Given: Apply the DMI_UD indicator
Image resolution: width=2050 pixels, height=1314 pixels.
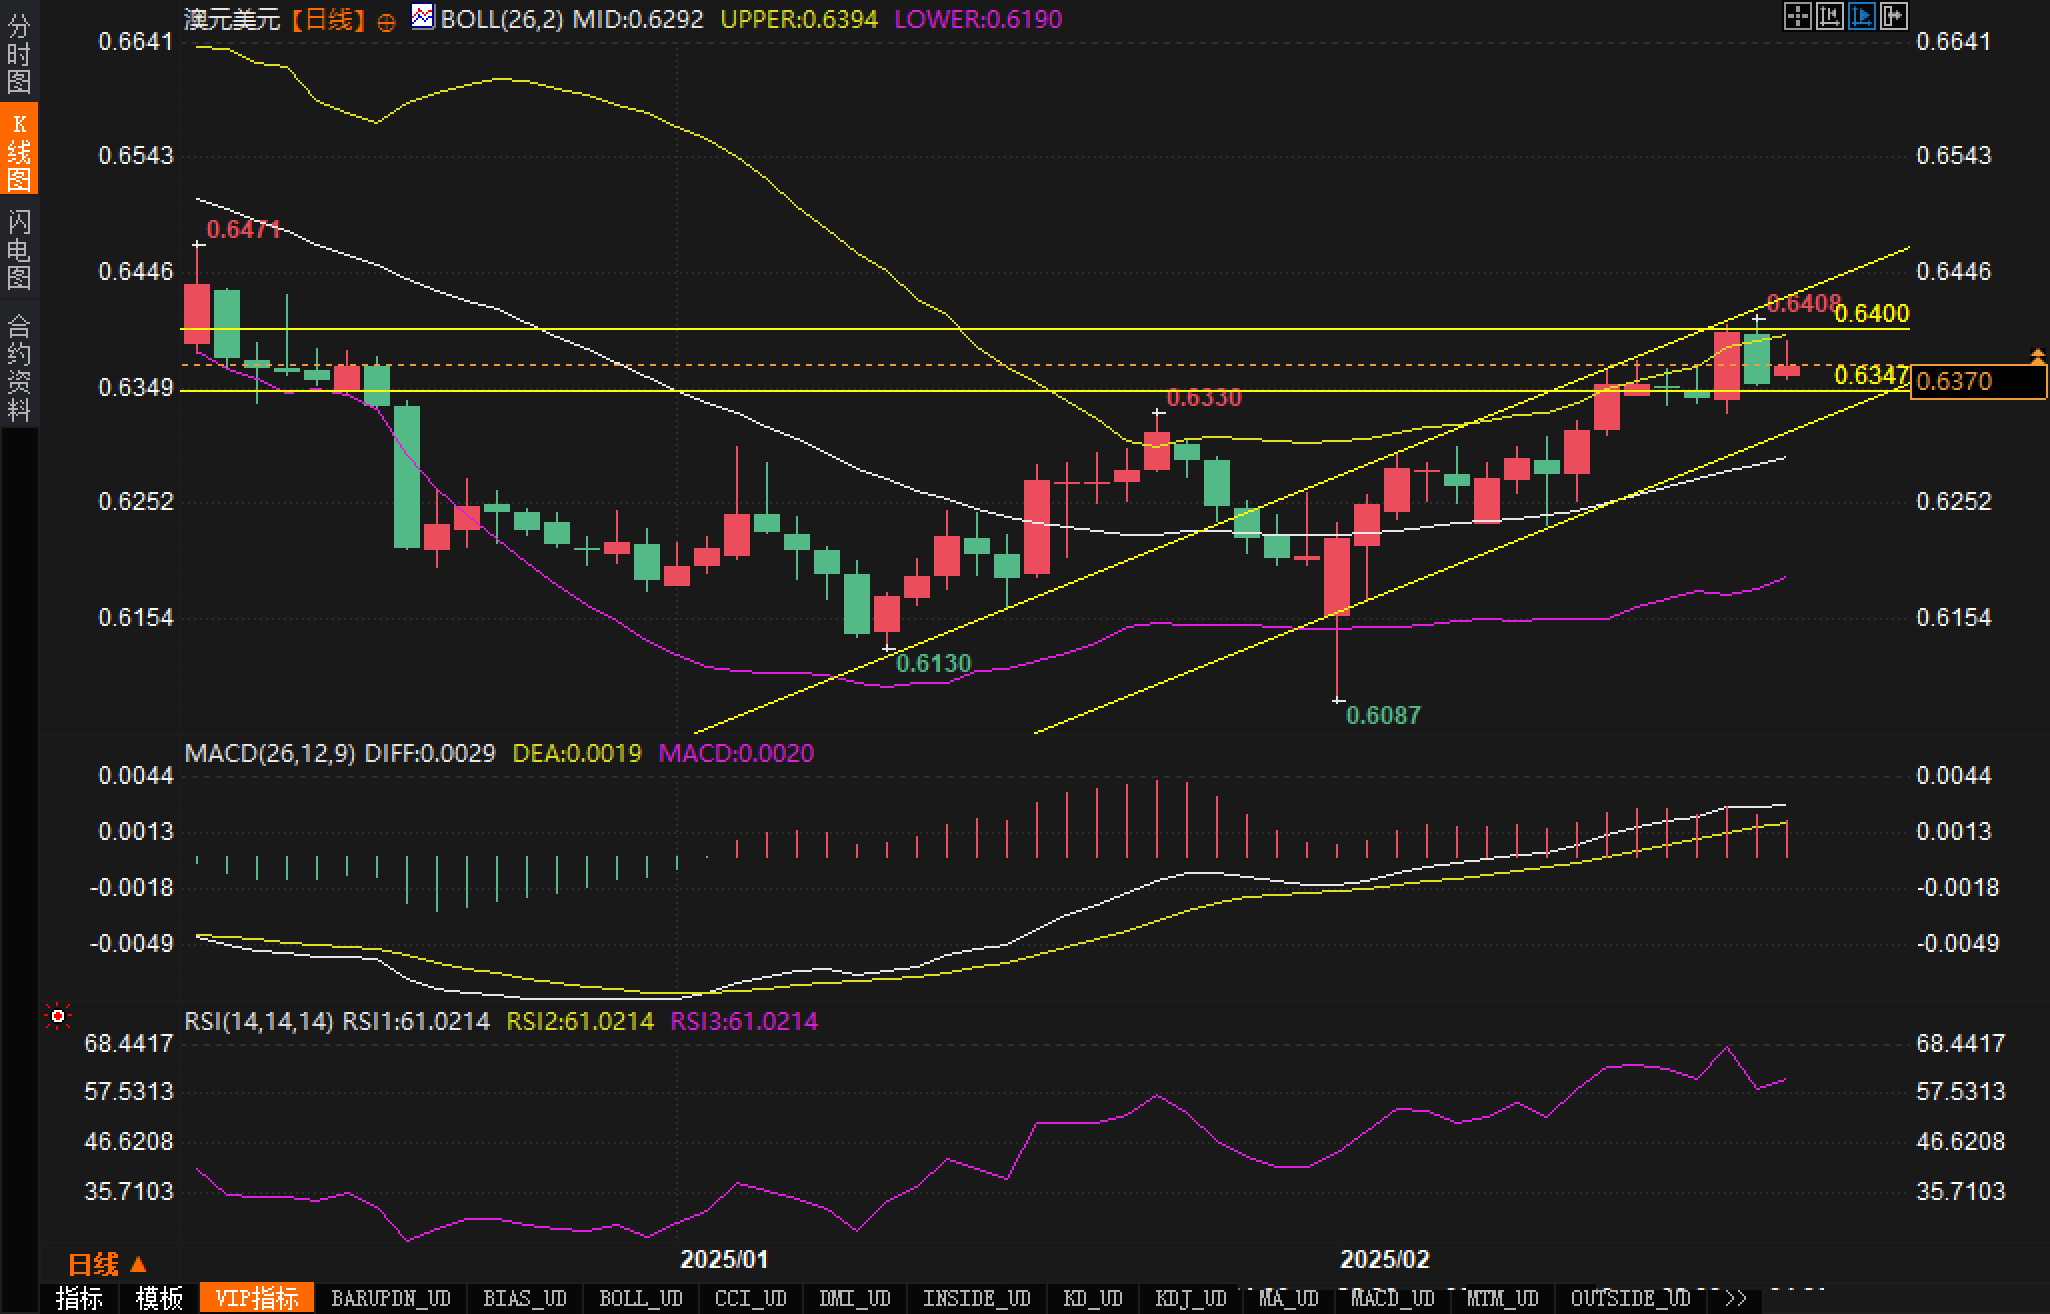Looking at the screenshot, I should pyautogui.click(x=854, y=1299).
